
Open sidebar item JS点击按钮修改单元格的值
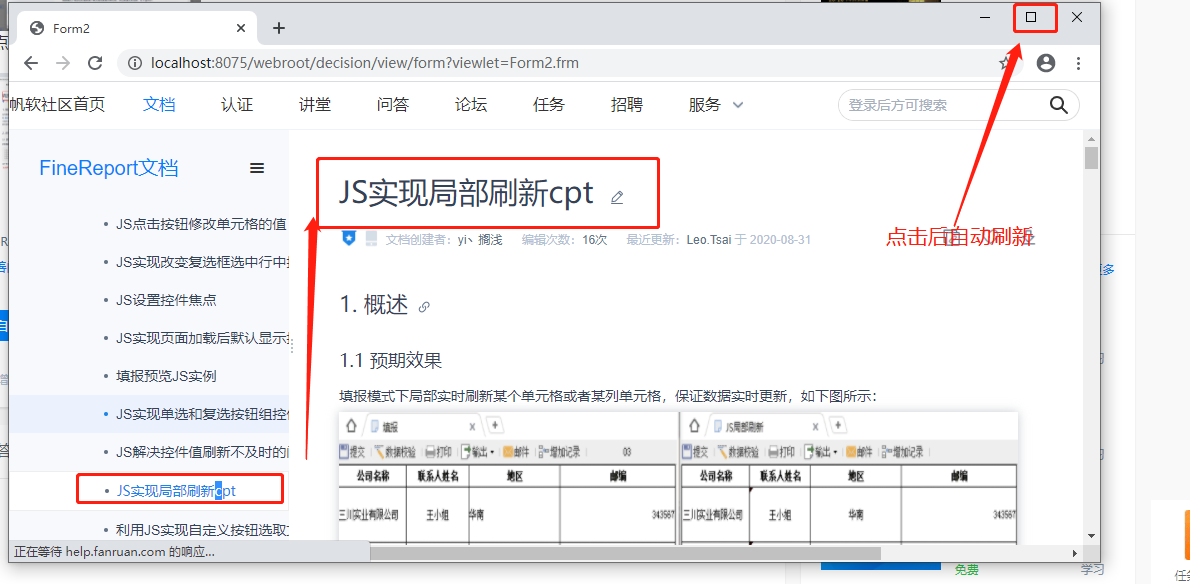pyautogui.click(x=201, y=224)
